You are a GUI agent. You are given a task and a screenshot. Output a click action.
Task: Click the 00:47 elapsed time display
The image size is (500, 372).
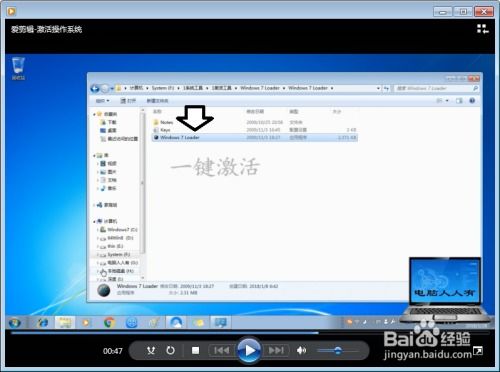[x=113, y=351]
